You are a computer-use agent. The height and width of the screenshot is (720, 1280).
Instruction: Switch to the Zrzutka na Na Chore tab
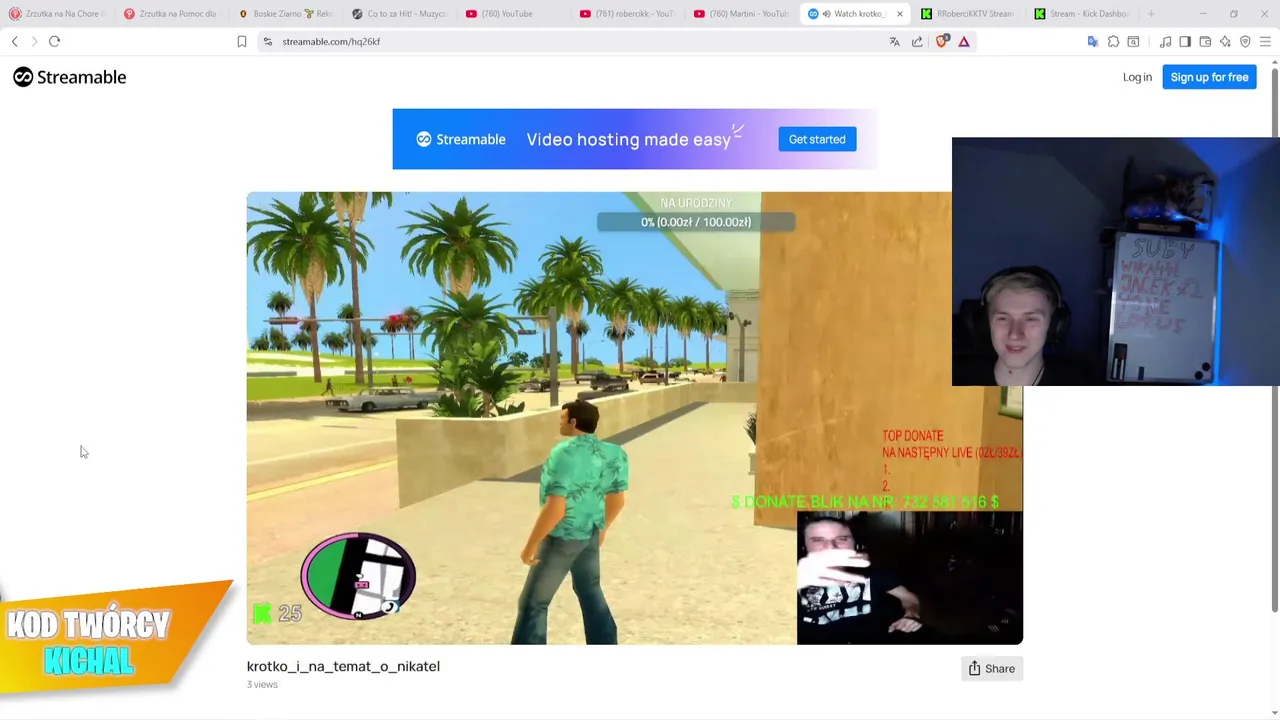click(x=57, y=14)
